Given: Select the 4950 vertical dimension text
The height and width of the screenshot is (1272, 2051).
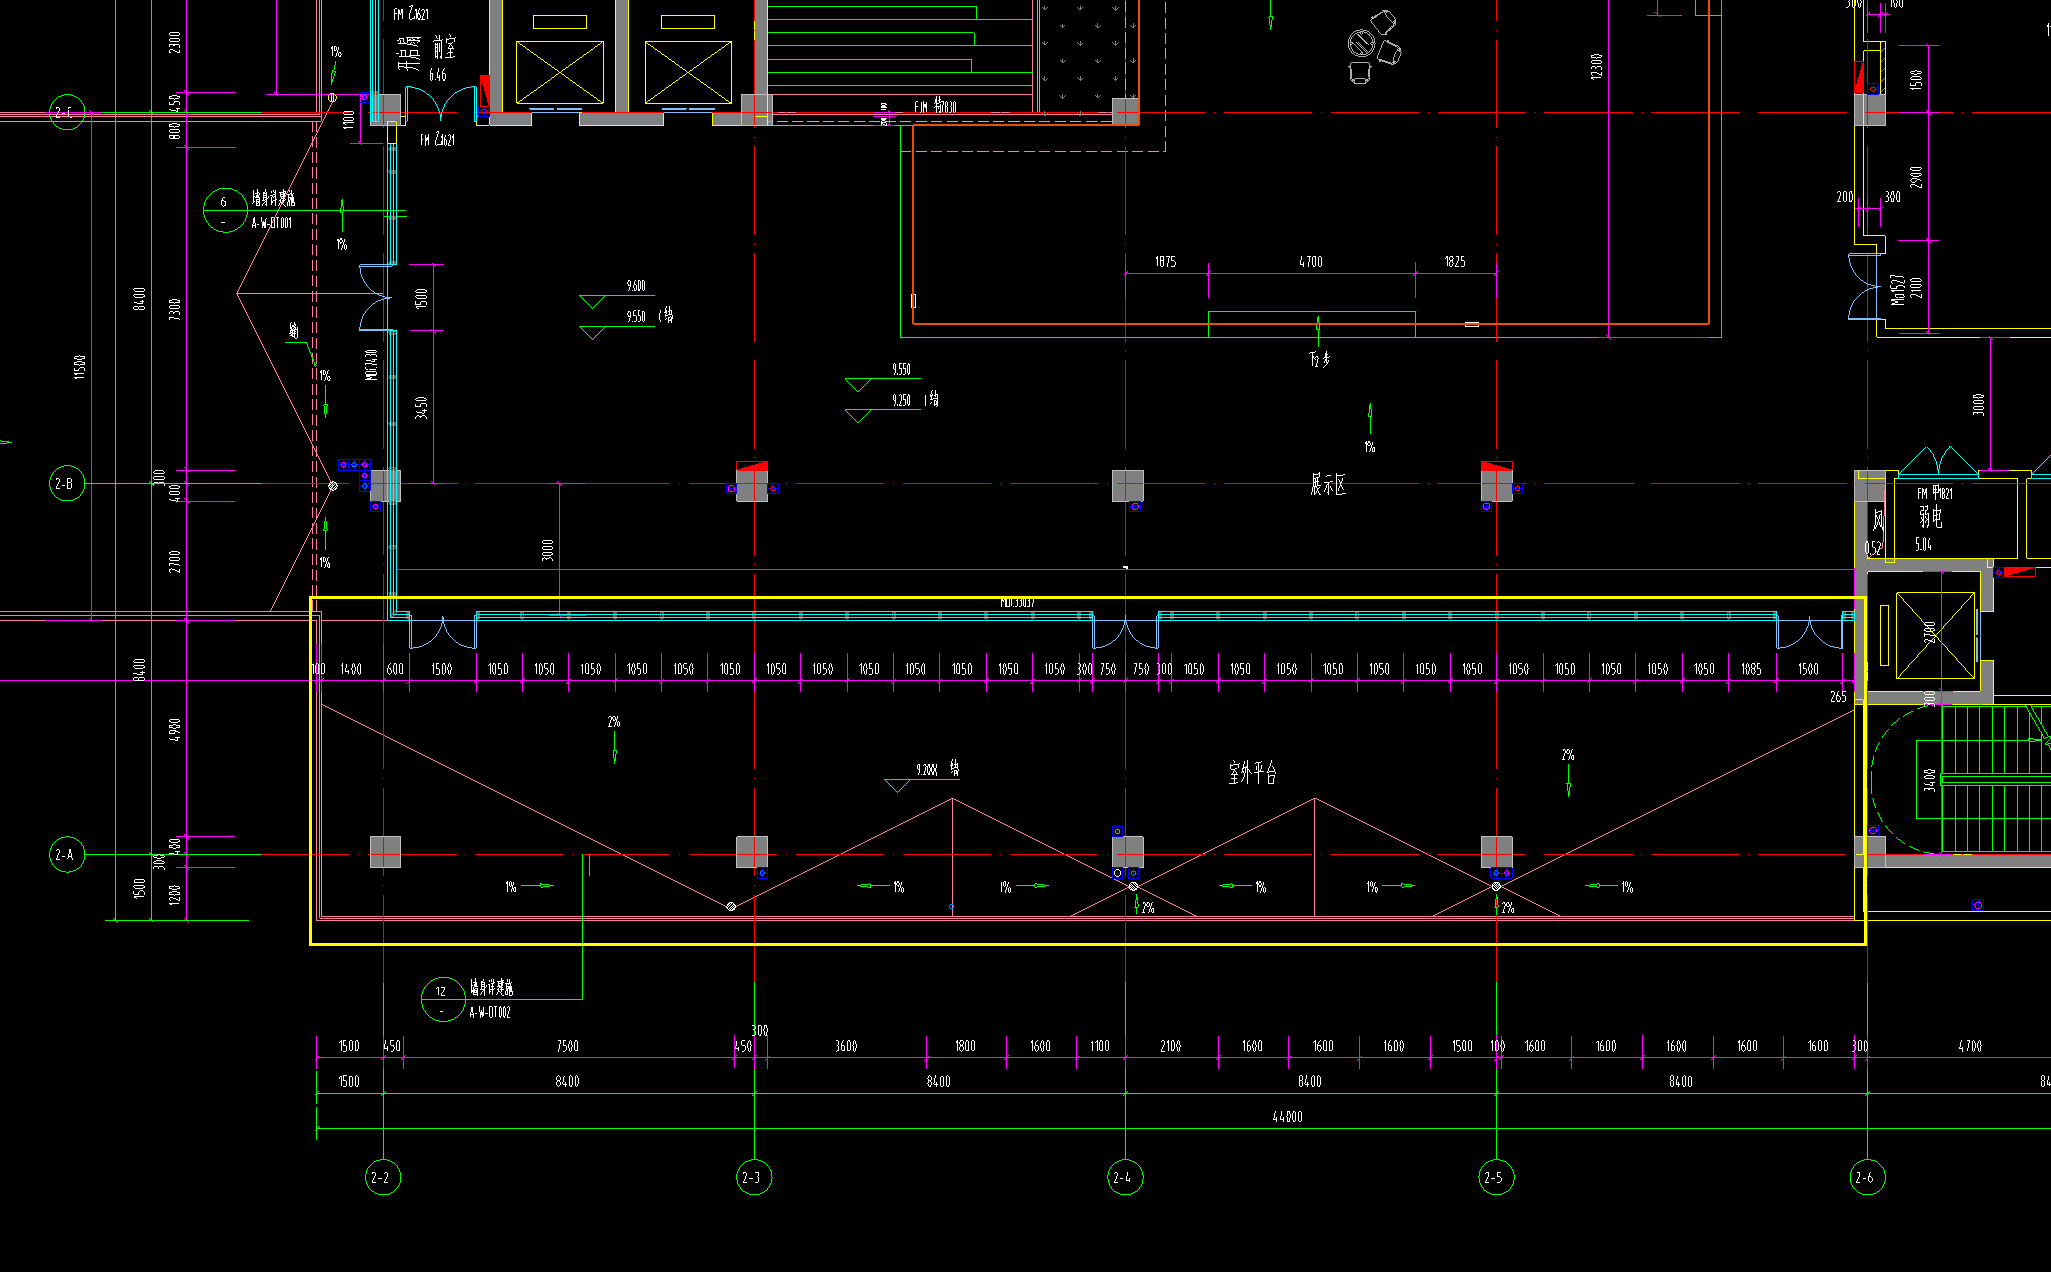Looking at the screenshot, I should (x=175, y=729).
